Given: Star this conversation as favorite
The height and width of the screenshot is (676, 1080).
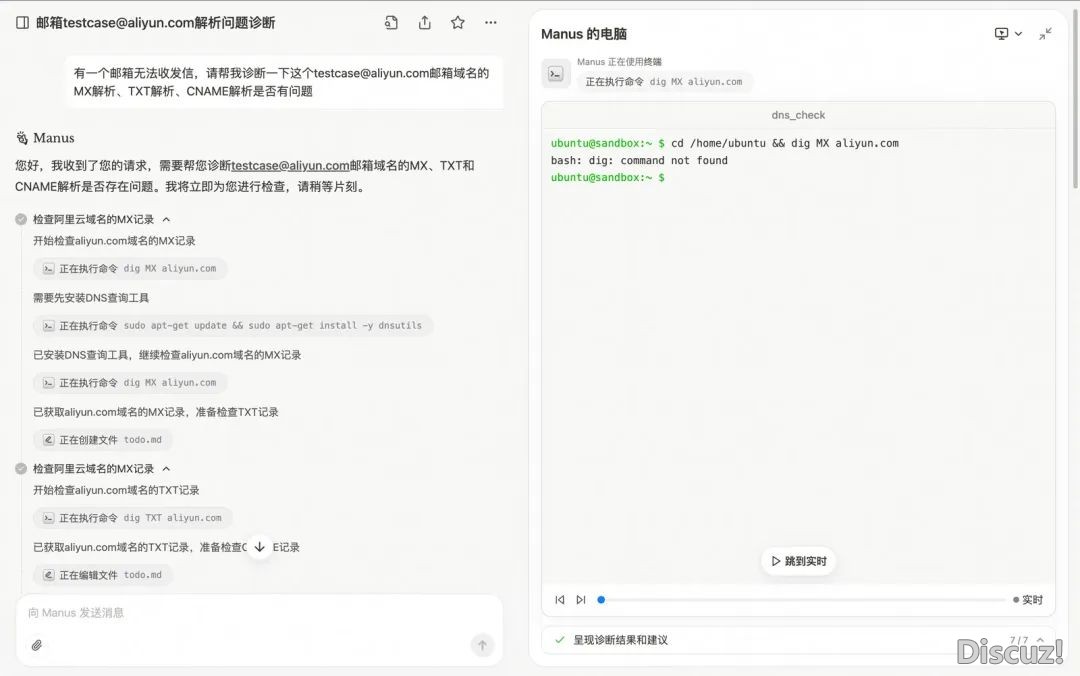Looking at the screenshot, I should pos(458,23).
